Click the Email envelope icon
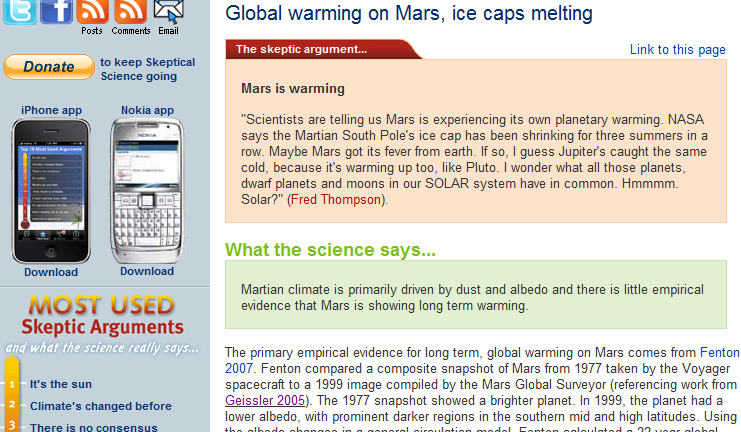This screenshot has width=741, height=432. tap(168, 10)
